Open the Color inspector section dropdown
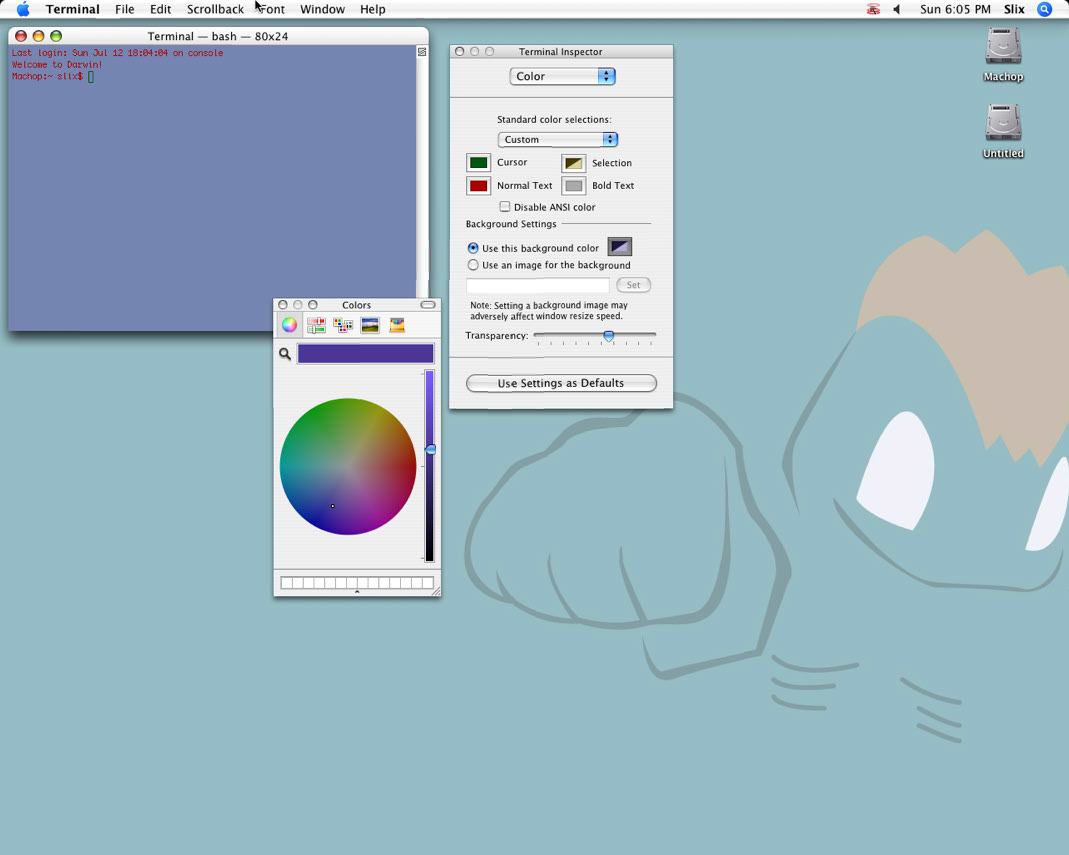This screenshot has height=855, width=1069. tap(562, 76)
